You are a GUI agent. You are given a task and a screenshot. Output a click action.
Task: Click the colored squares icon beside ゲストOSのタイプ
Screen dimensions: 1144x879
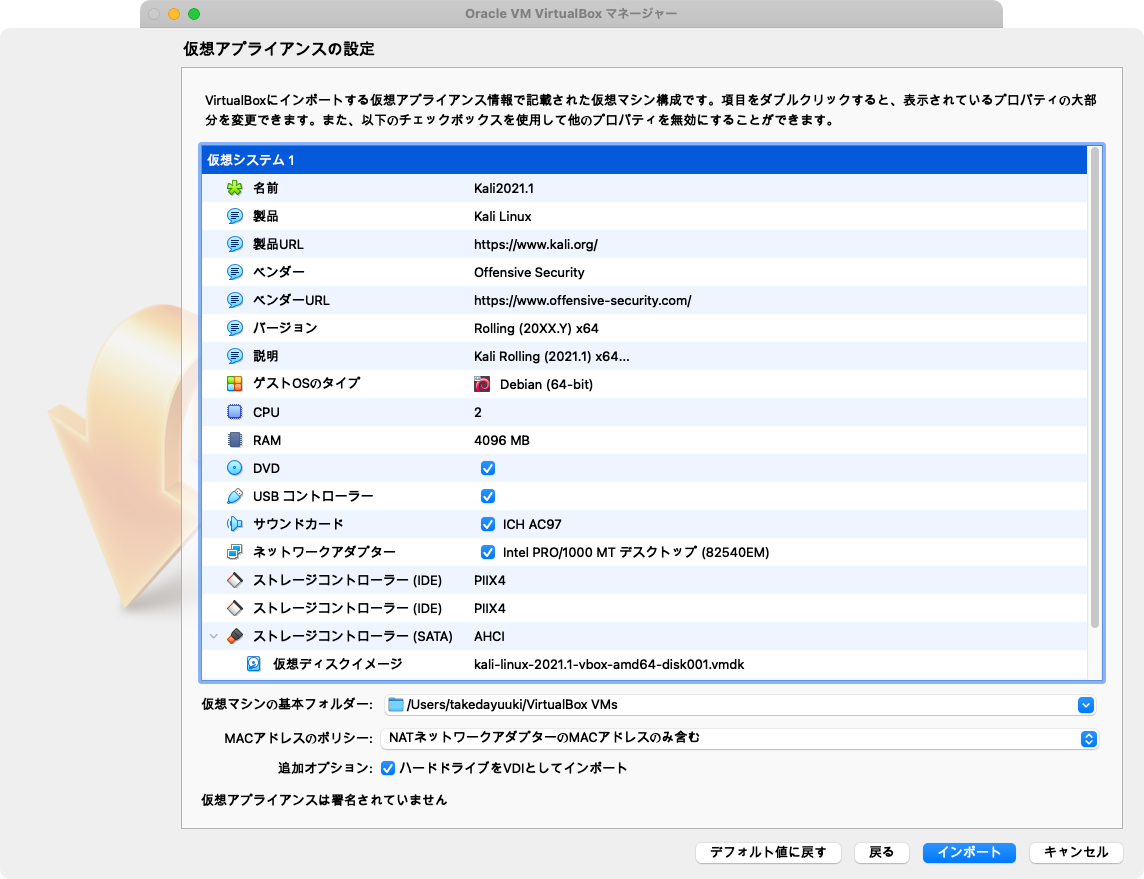pos(234,384)
